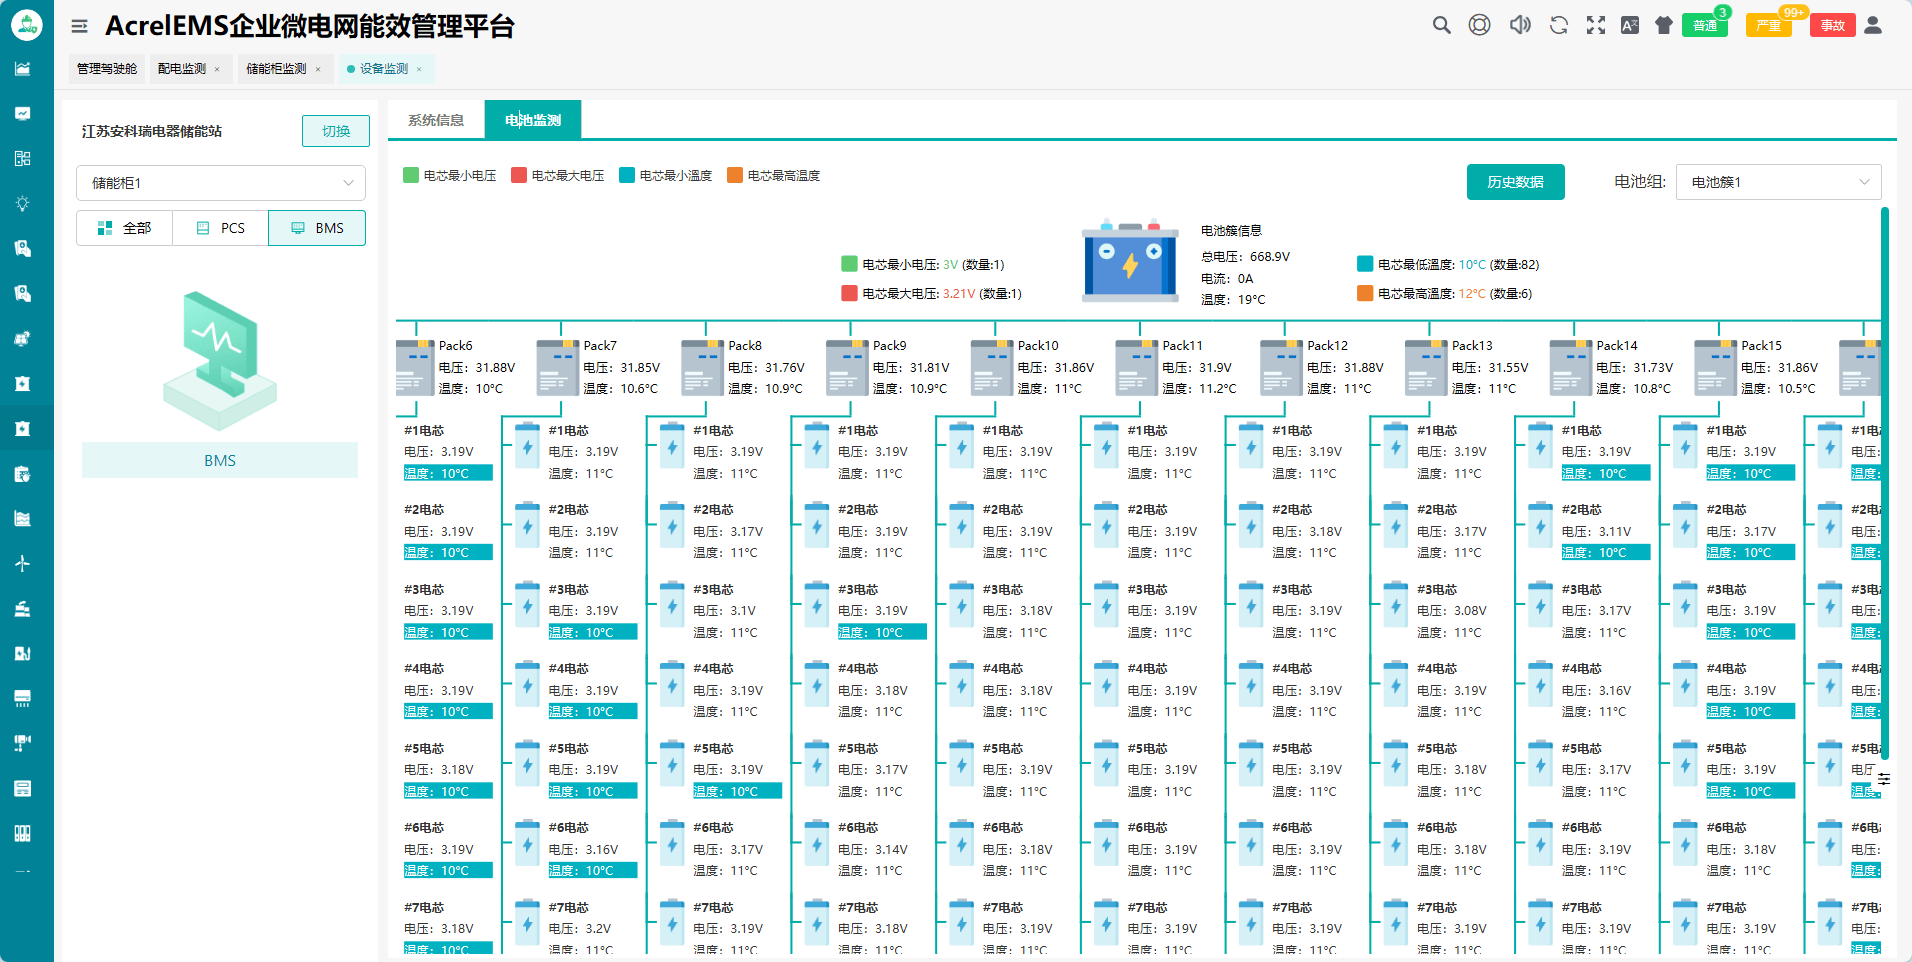This screenshot has width=1912, height=962.
Task: Click the 切换 station switch button
Action: tap(336, 131)
